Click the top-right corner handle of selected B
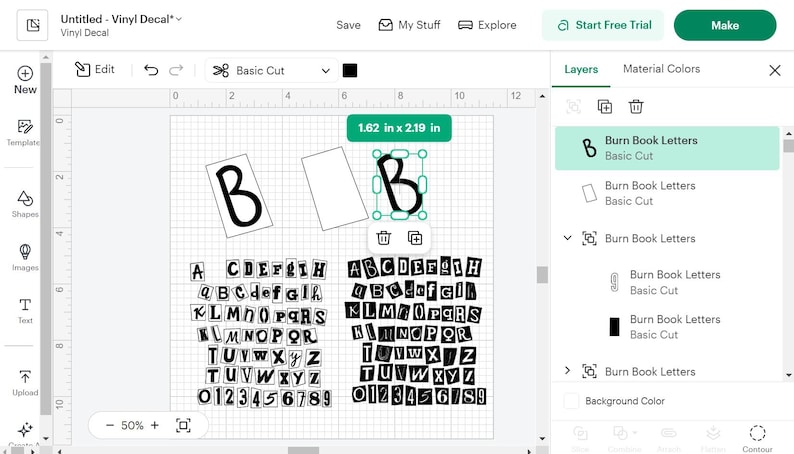This screenshot has height=454, width=794. point(422,154)
